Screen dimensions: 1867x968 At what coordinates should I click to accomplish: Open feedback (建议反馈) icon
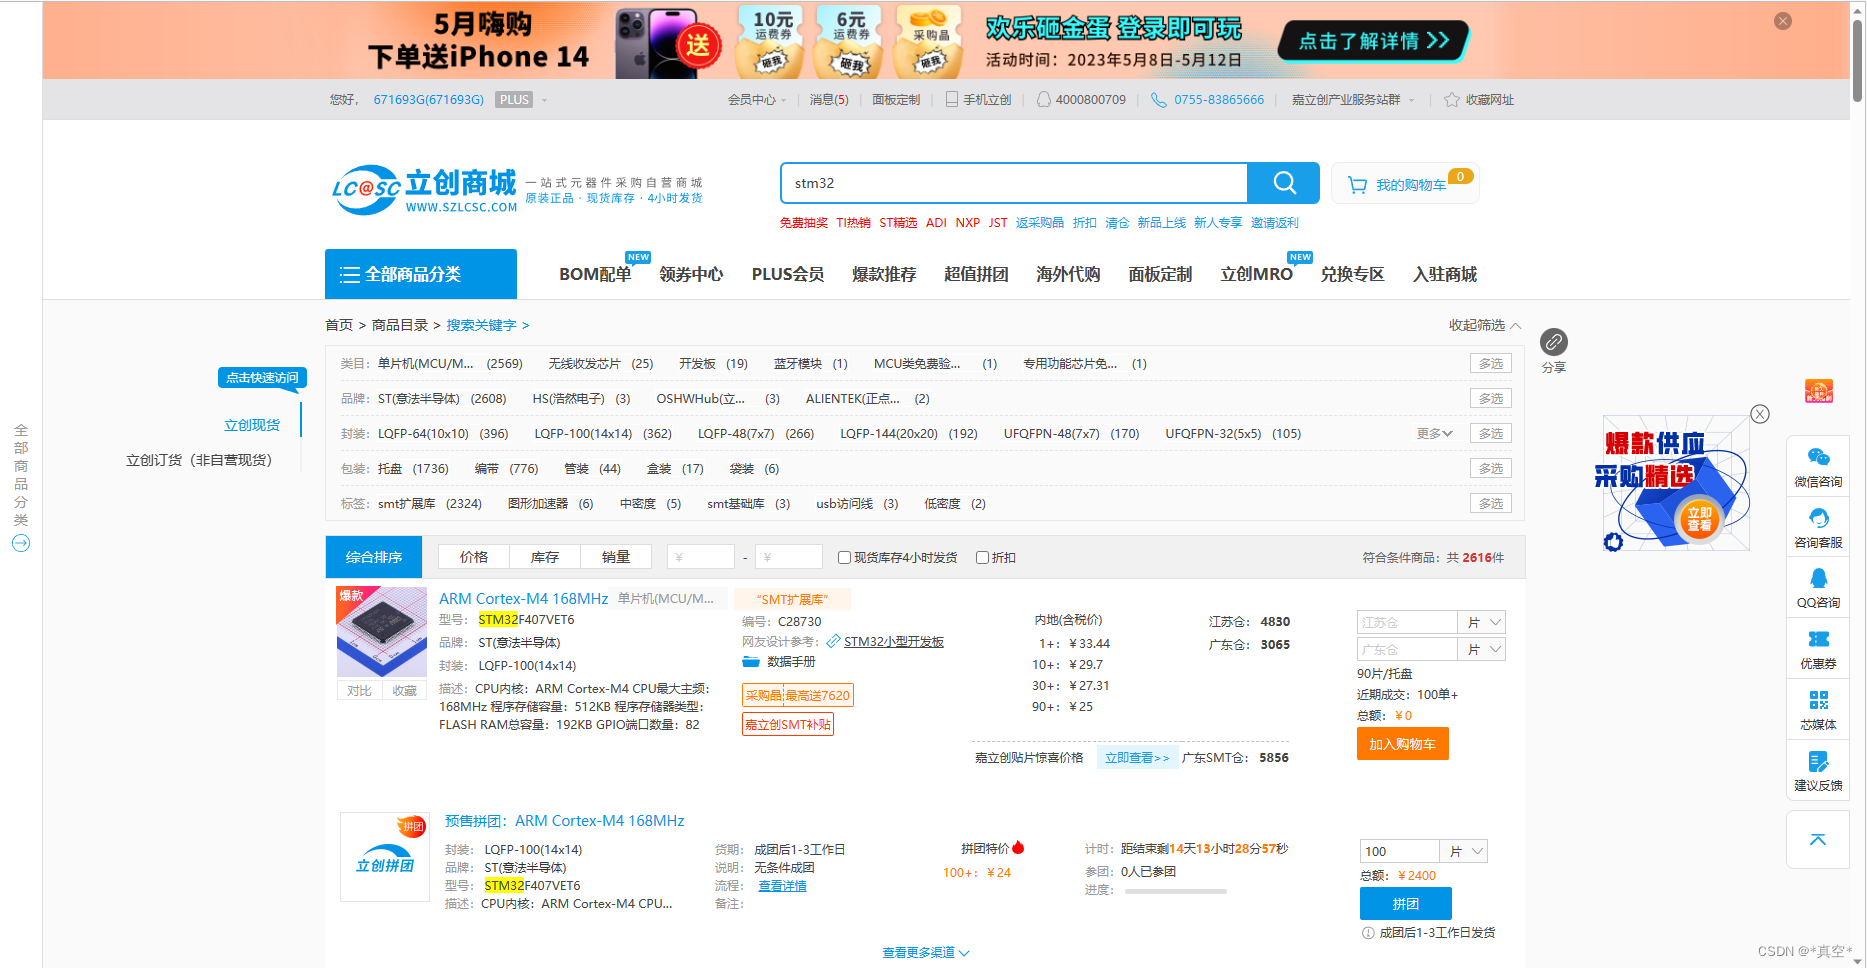[1818, 762]
